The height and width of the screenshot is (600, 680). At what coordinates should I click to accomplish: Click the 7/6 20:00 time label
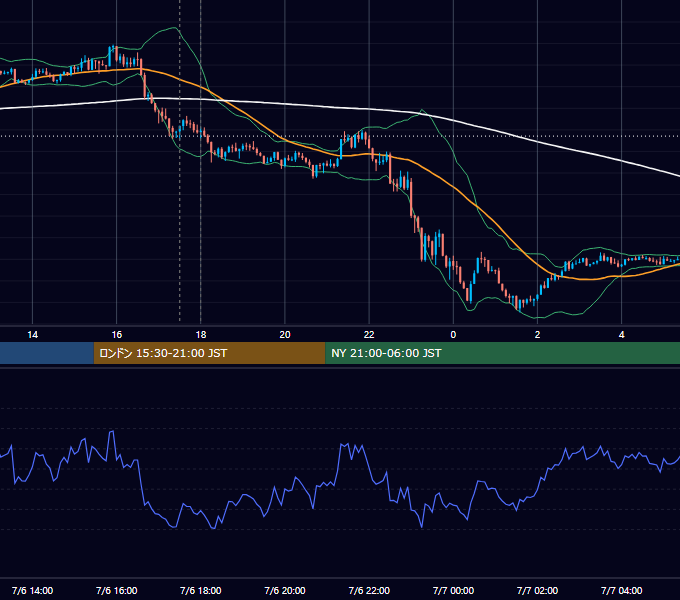tap(285, 590)
